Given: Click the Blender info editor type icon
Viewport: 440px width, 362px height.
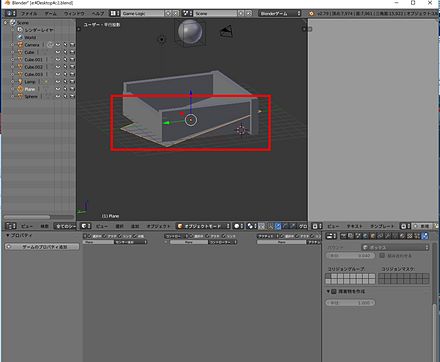Looking at the screenshot, I should pyautogui.click(x=10, y=13).
